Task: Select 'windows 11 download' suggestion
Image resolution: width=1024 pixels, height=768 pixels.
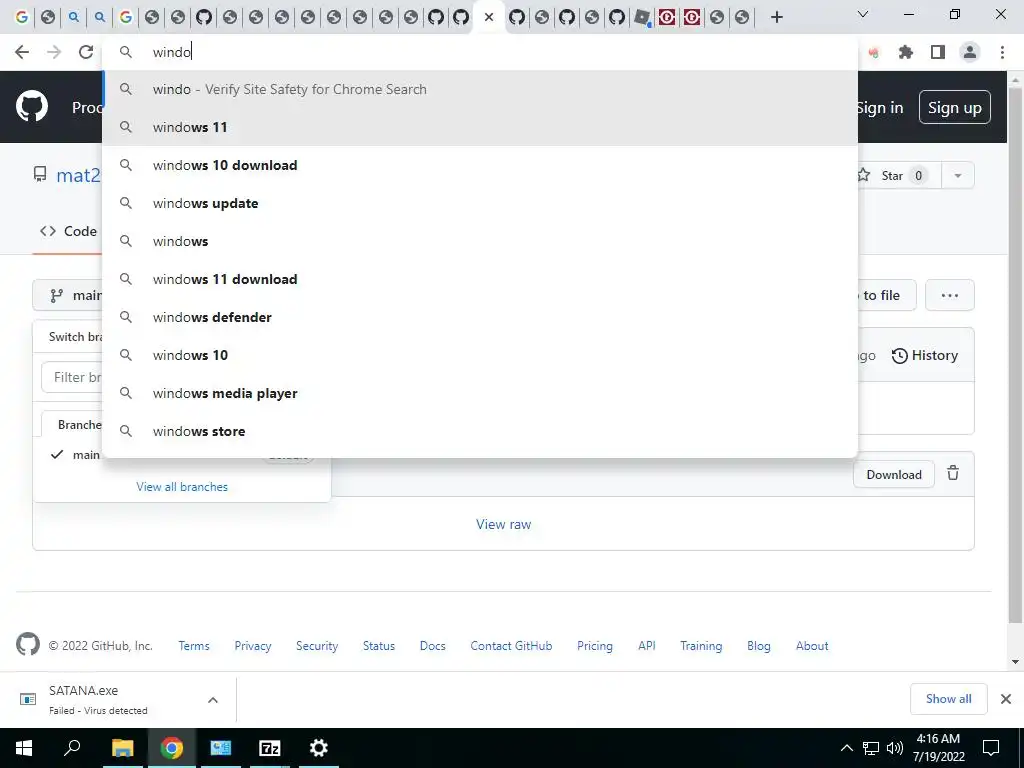Action: (x=480, y=279)
